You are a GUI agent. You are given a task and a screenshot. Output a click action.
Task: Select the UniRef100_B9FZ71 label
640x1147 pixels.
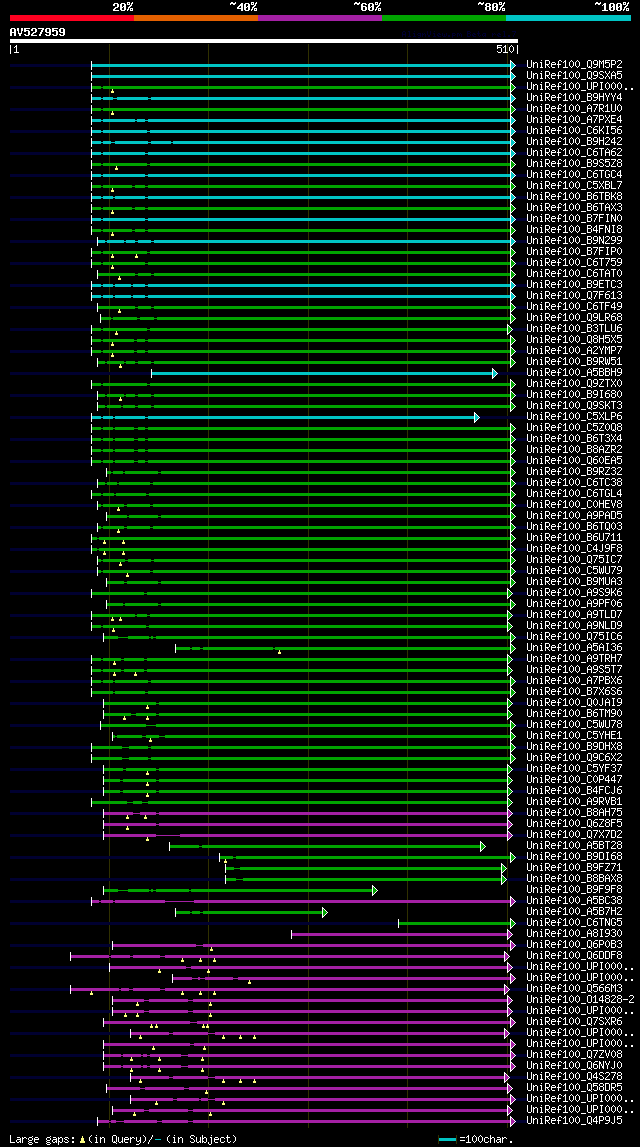[574, 868]
